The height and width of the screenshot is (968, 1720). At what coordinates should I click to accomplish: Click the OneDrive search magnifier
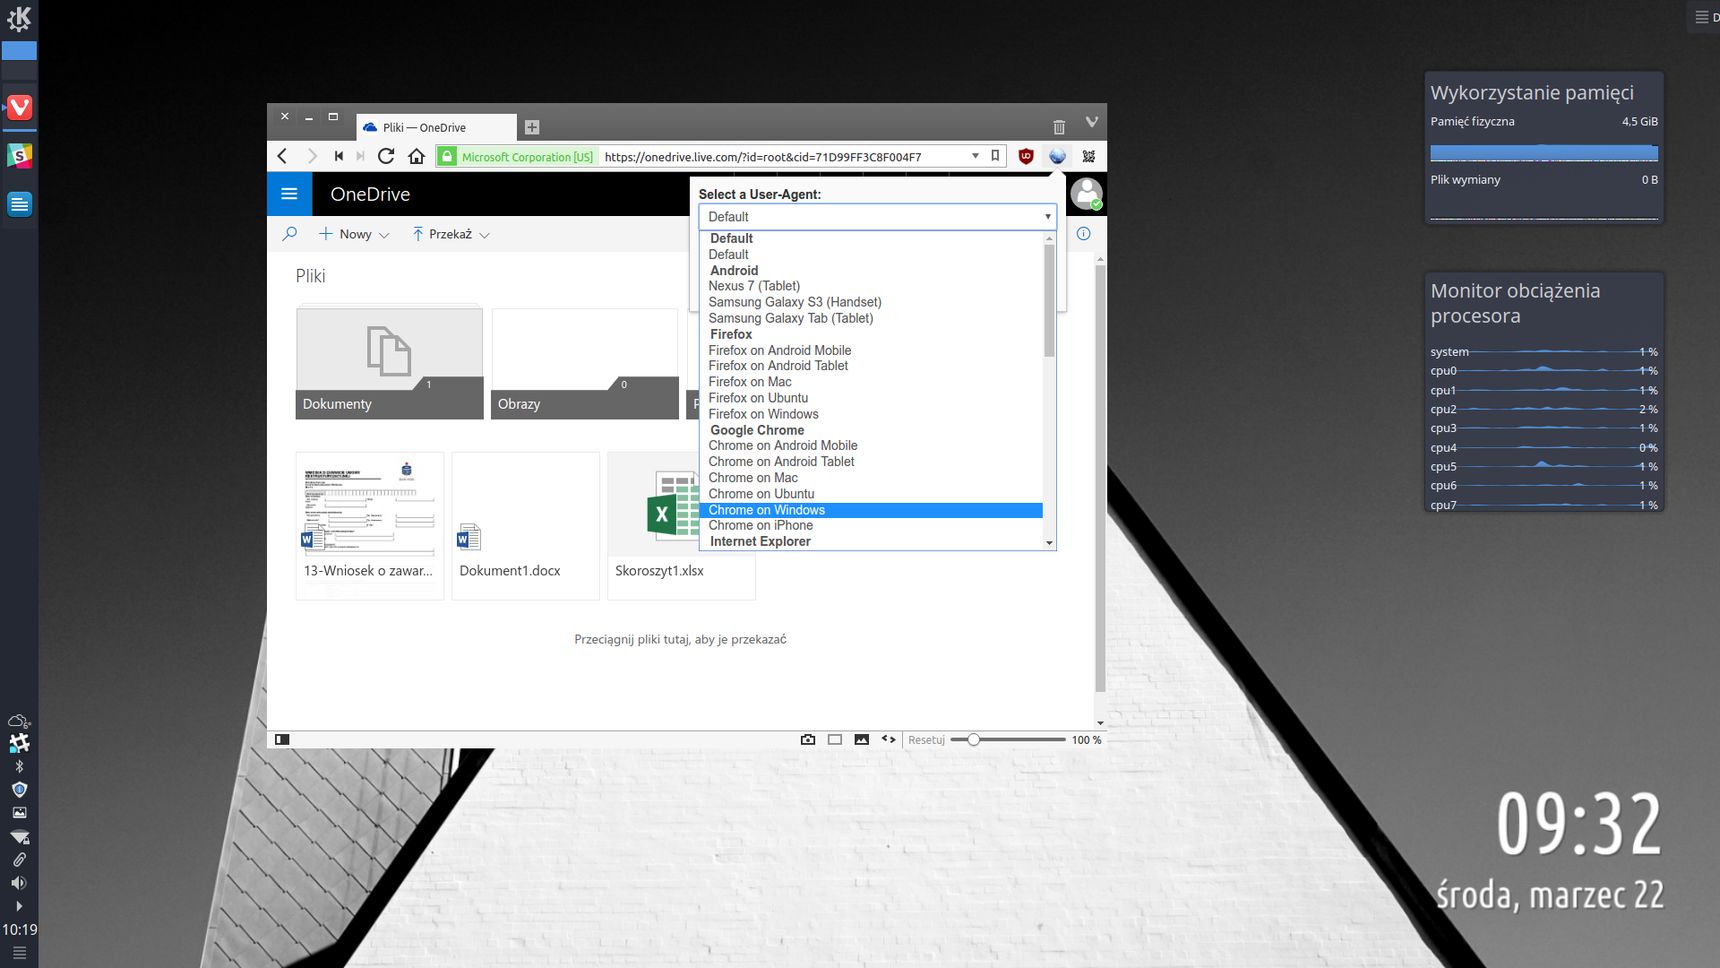click(x=290, y=234)
